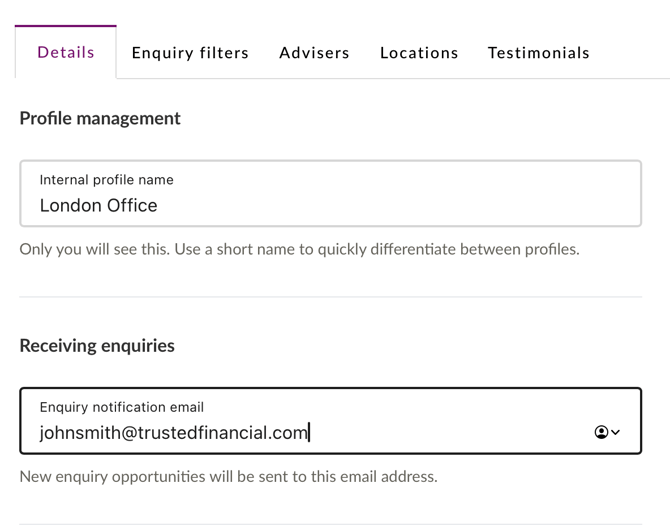Click the 'Profile management' heading
This screenshot has height=526, width=670.
pos(100,118)
